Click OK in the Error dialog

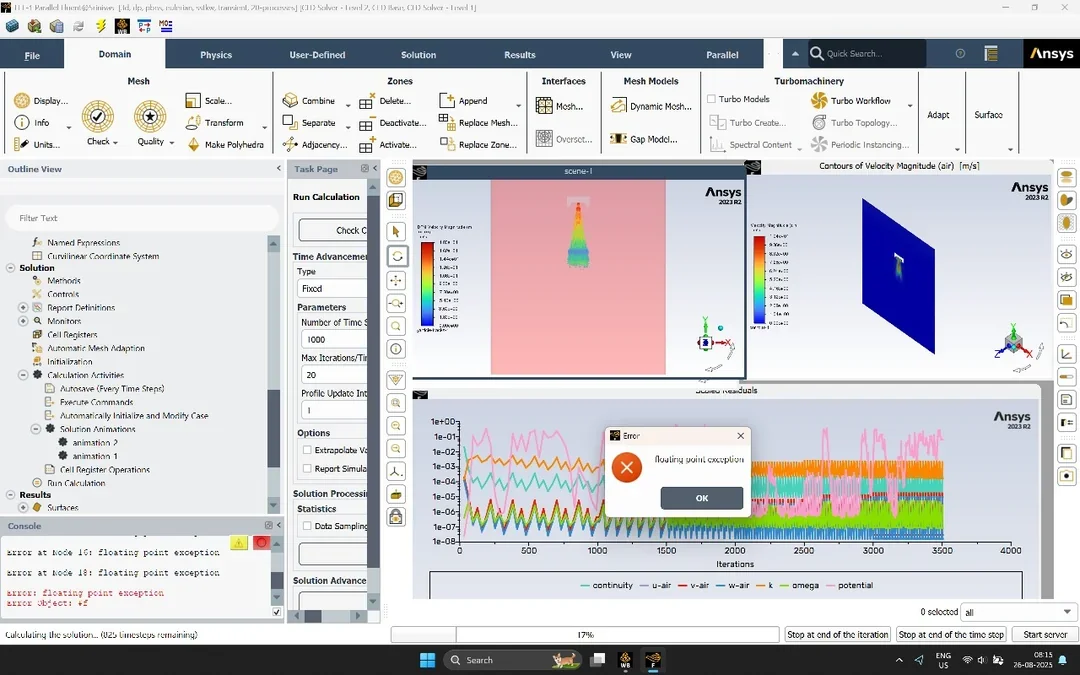click(x=701, y=498)
